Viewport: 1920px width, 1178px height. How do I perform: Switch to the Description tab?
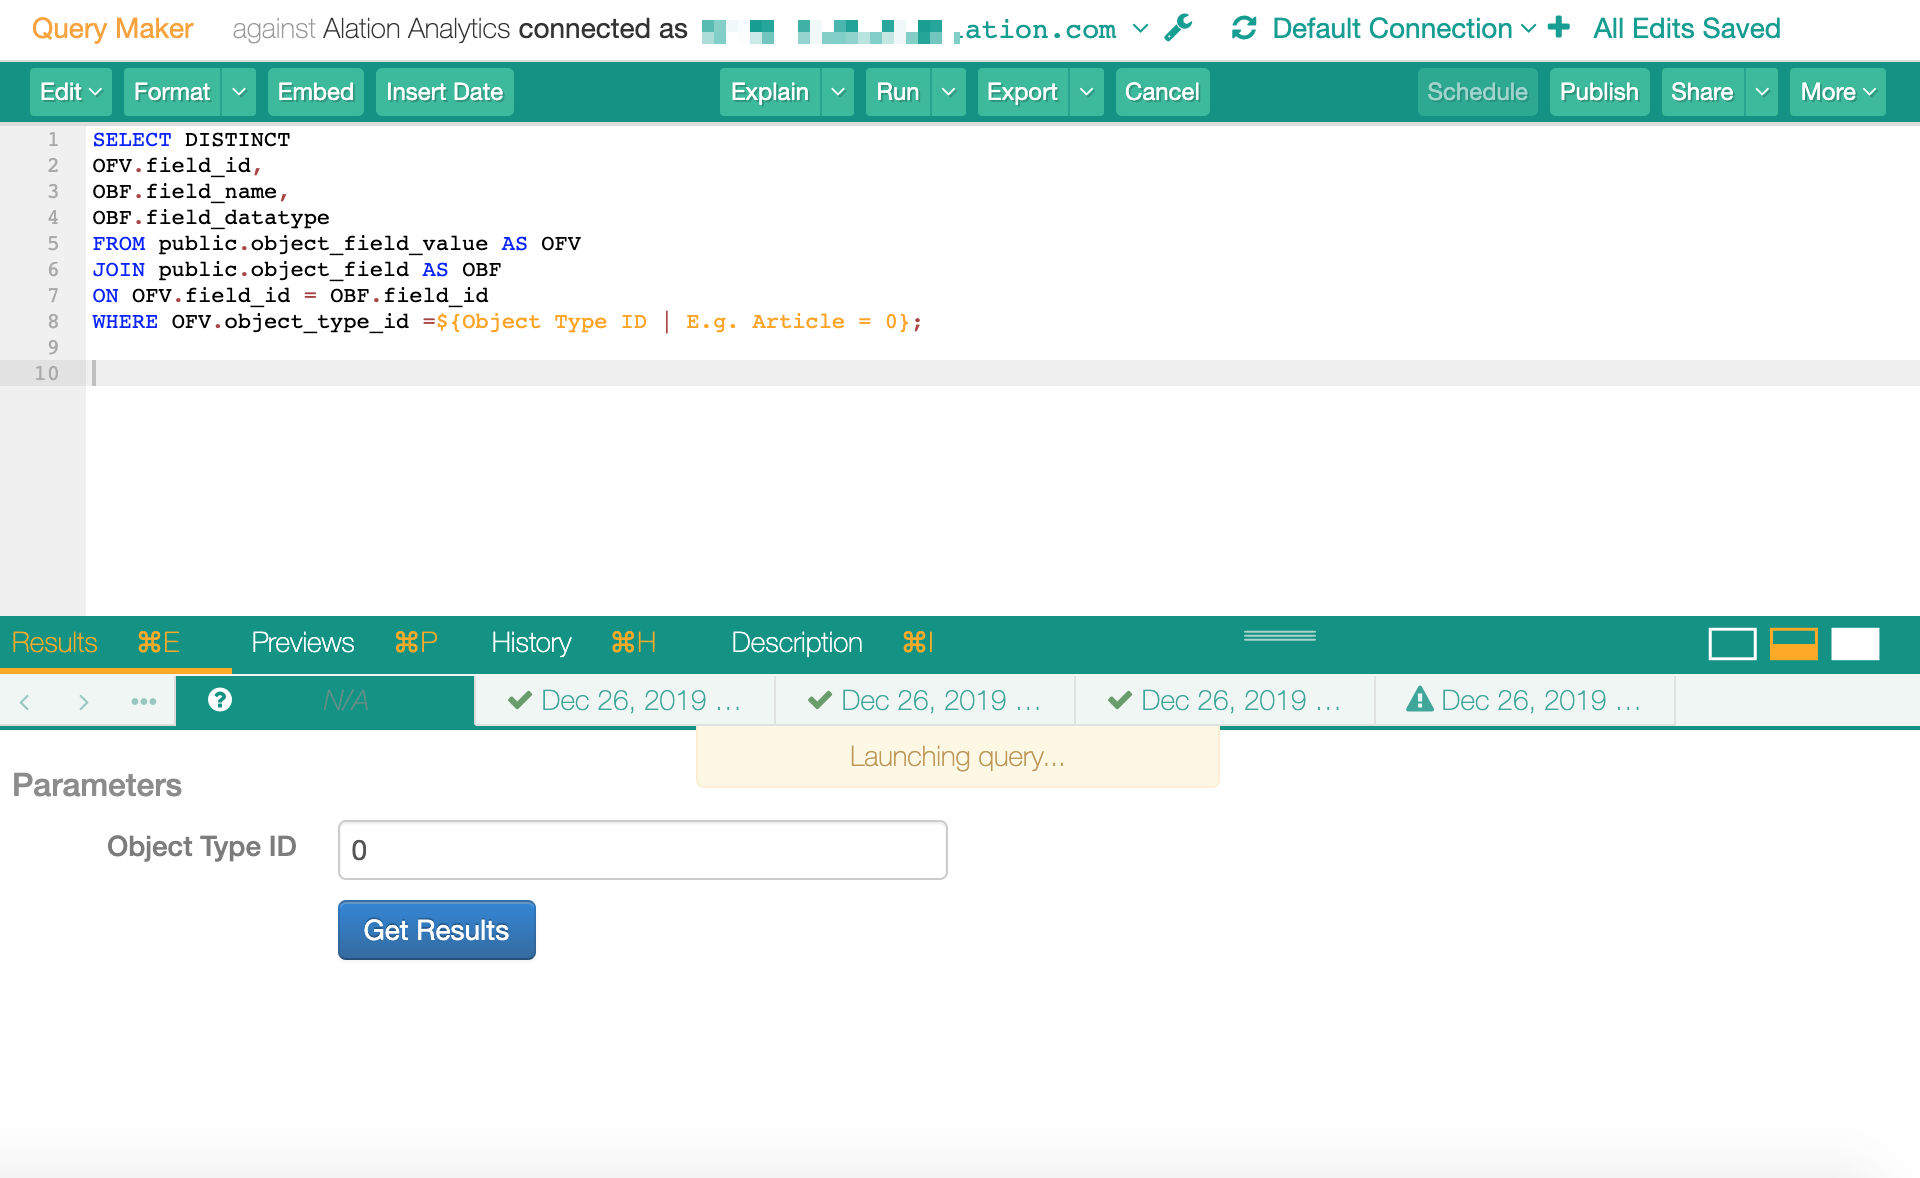pos(795,642)
